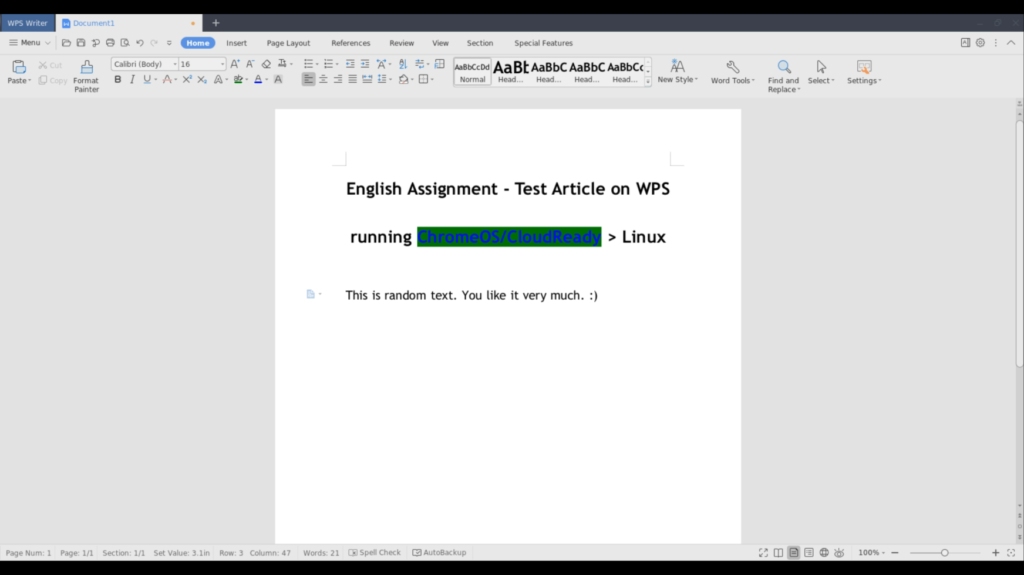Open the Word Tools wrench icon

pos(733,67)
